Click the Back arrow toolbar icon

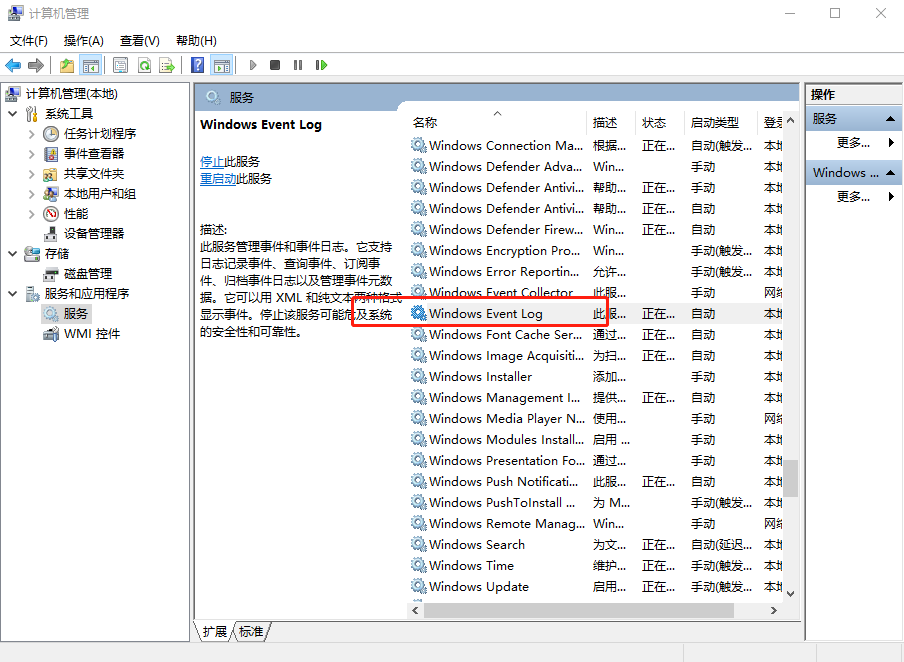coord(13,65)
